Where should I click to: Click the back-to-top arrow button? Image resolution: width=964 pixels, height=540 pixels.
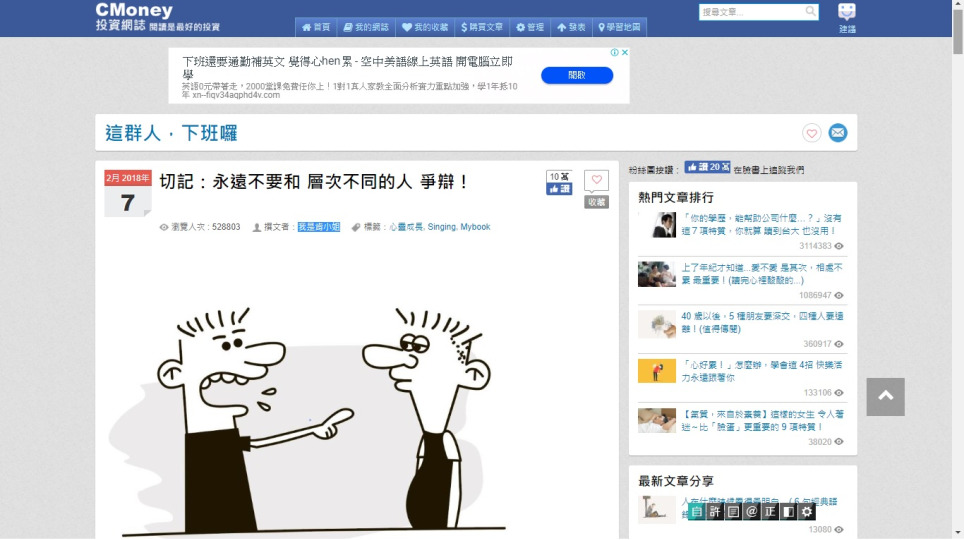[x=885, y=397]
